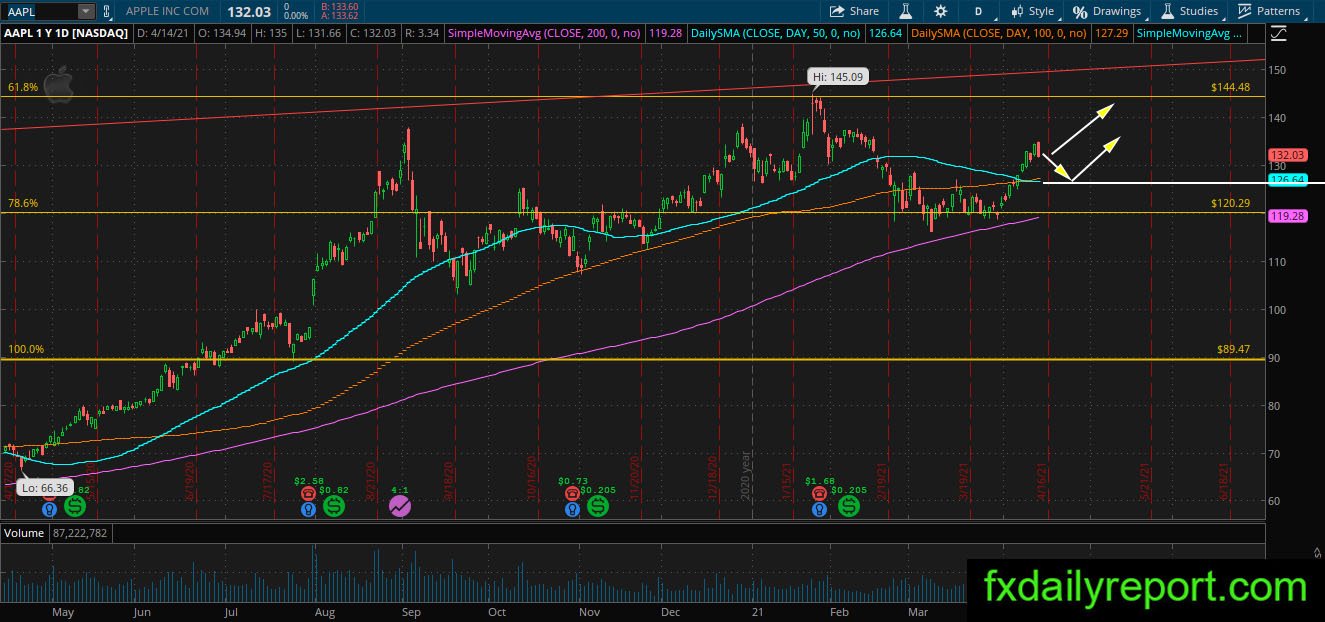Click the late-January lightbulb event icon
Screen dimensions: 1325x622
tap(820, 508)
